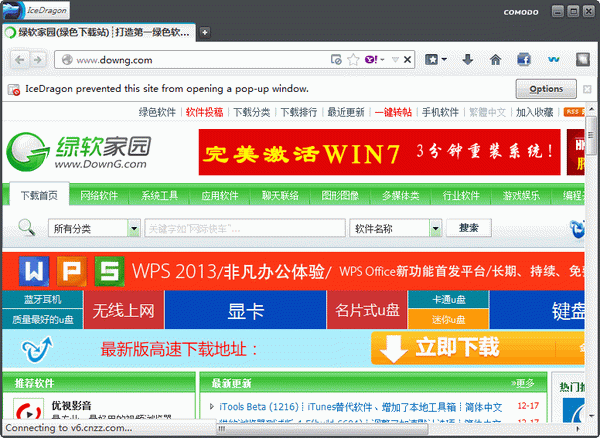Open the 最近更新 link
The image size is (600, 438).
pos(346,112)
